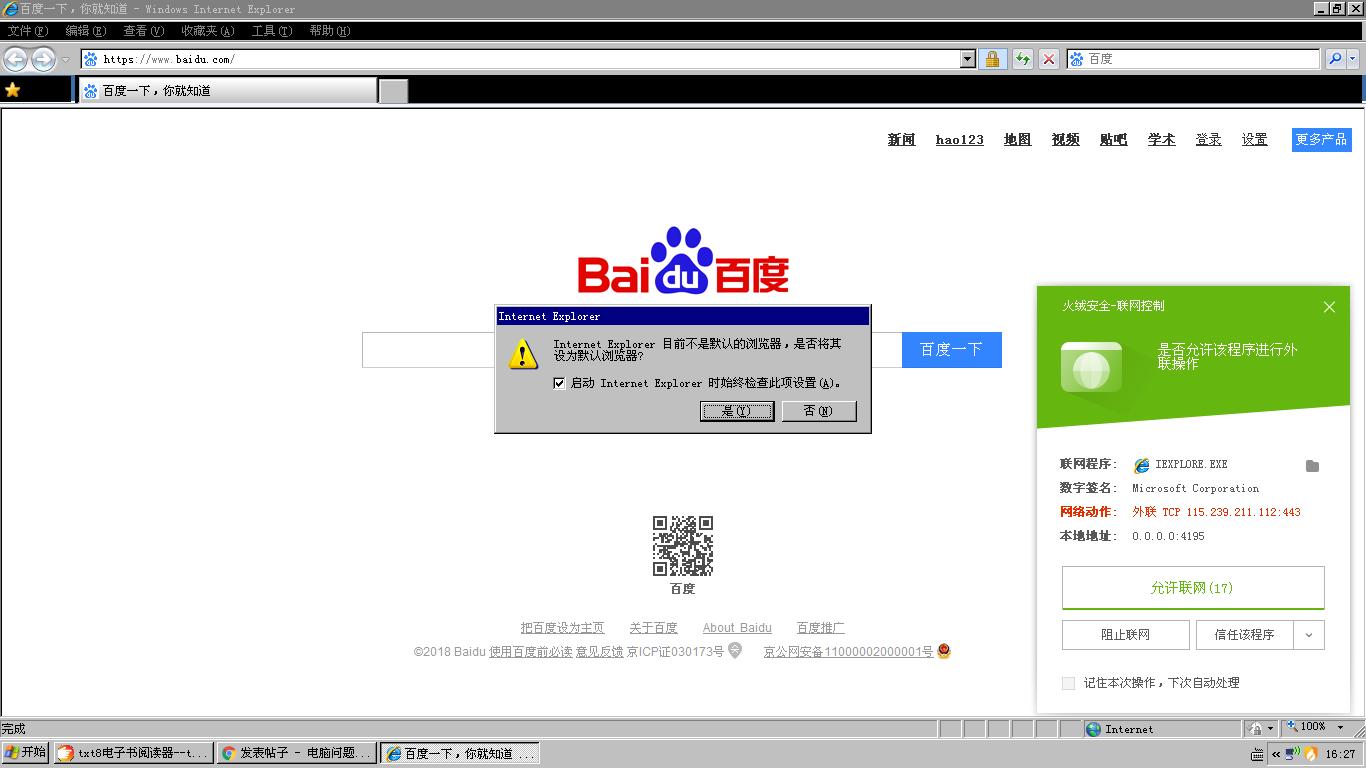This screenshot has height=768, width=1366.
Task: Open About Baidu link
Action: pyautogui.click(x=737, y=628)
